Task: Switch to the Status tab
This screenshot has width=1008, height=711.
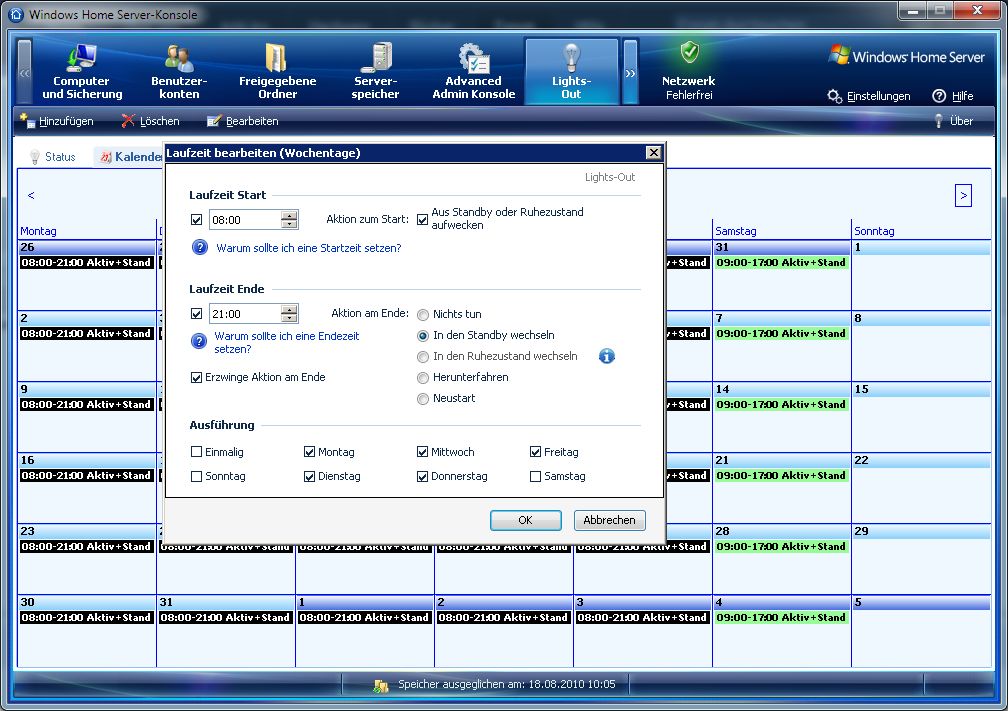Action: [52, 157]
